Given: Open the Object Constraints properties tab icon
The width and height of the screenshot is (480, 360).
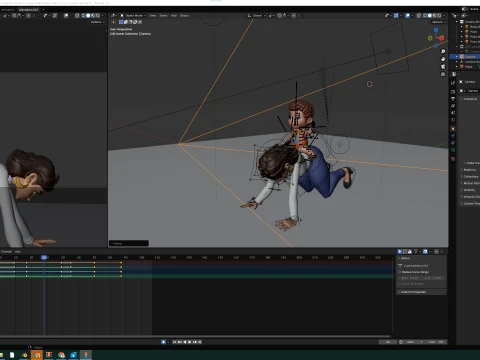Looking at the screenshot, I should tap(453, 143).
